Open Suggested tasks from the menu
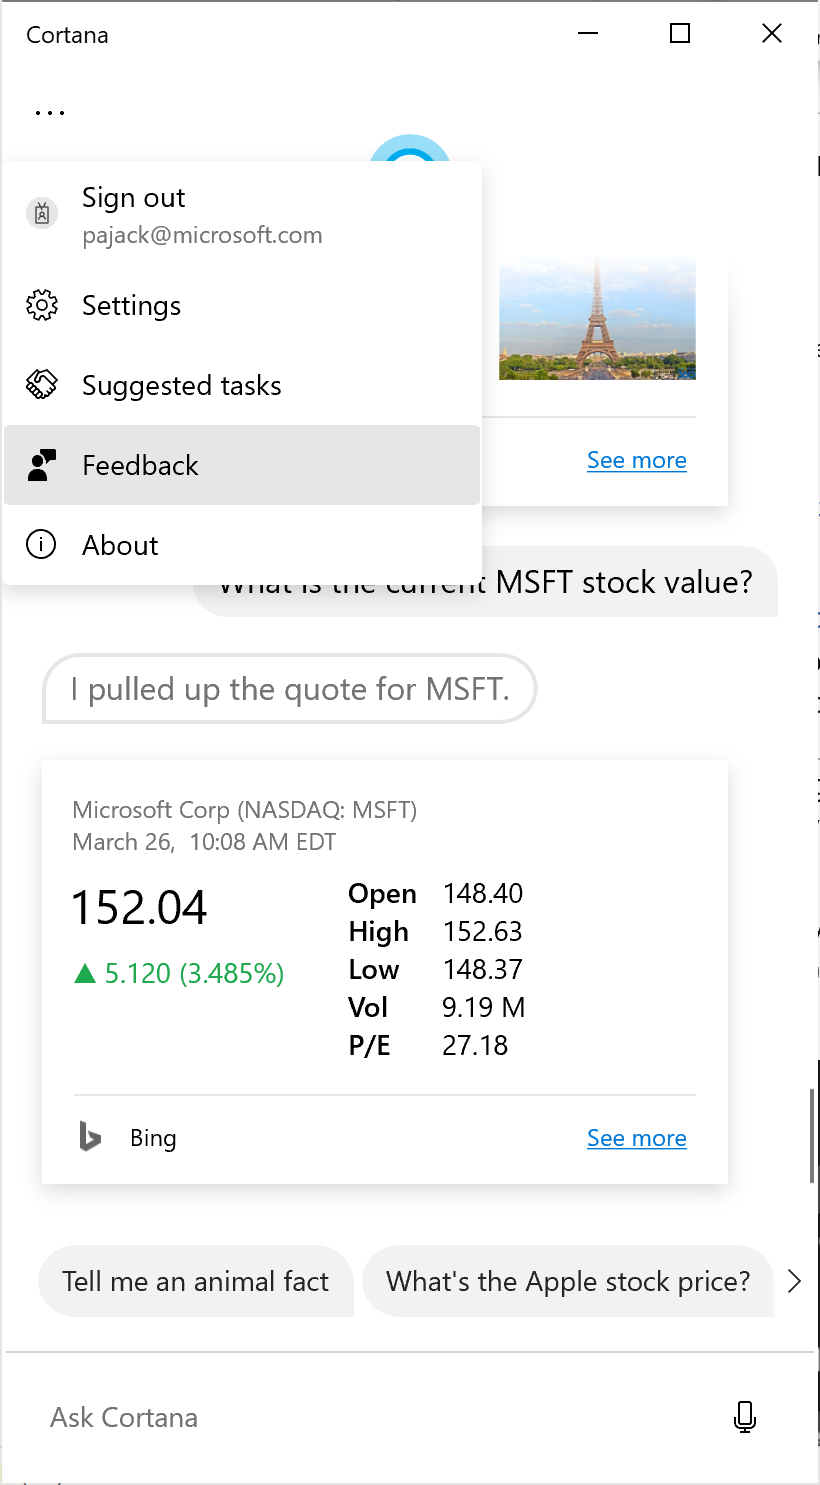 [x=181, y=385]
